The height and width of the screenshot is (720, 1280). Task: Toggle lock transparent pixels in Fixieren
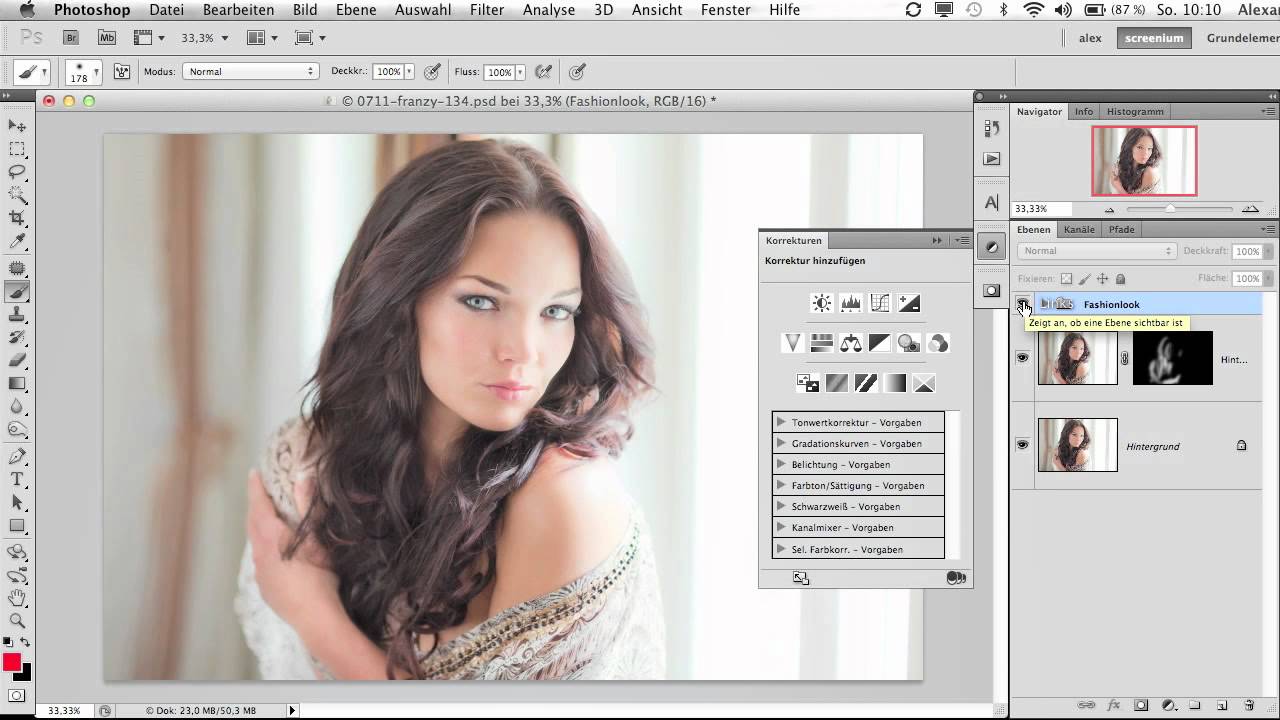(x=1066, y=279)
